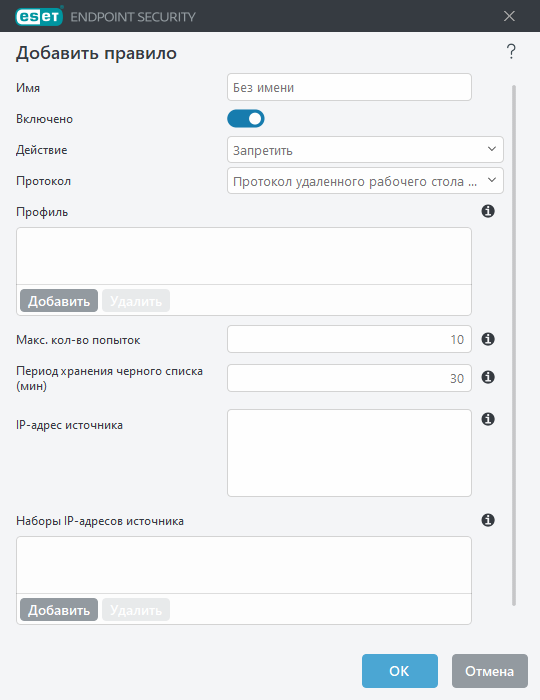Expand the Протокол dropdown list
This screenshot has width=540, height=700.
(365, 181)
